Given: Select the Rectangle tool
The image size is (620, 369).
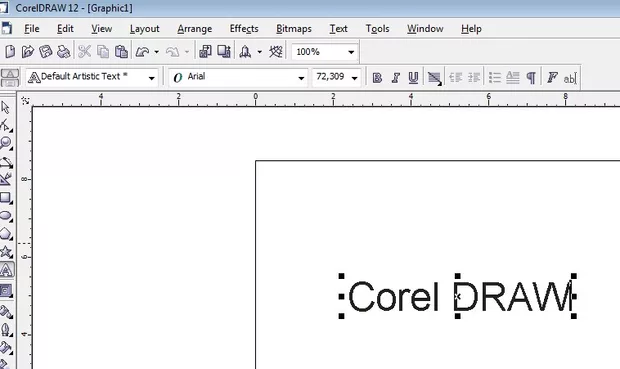Looking at the screenshot, I should pyautogui.click(x=6, y=198).
